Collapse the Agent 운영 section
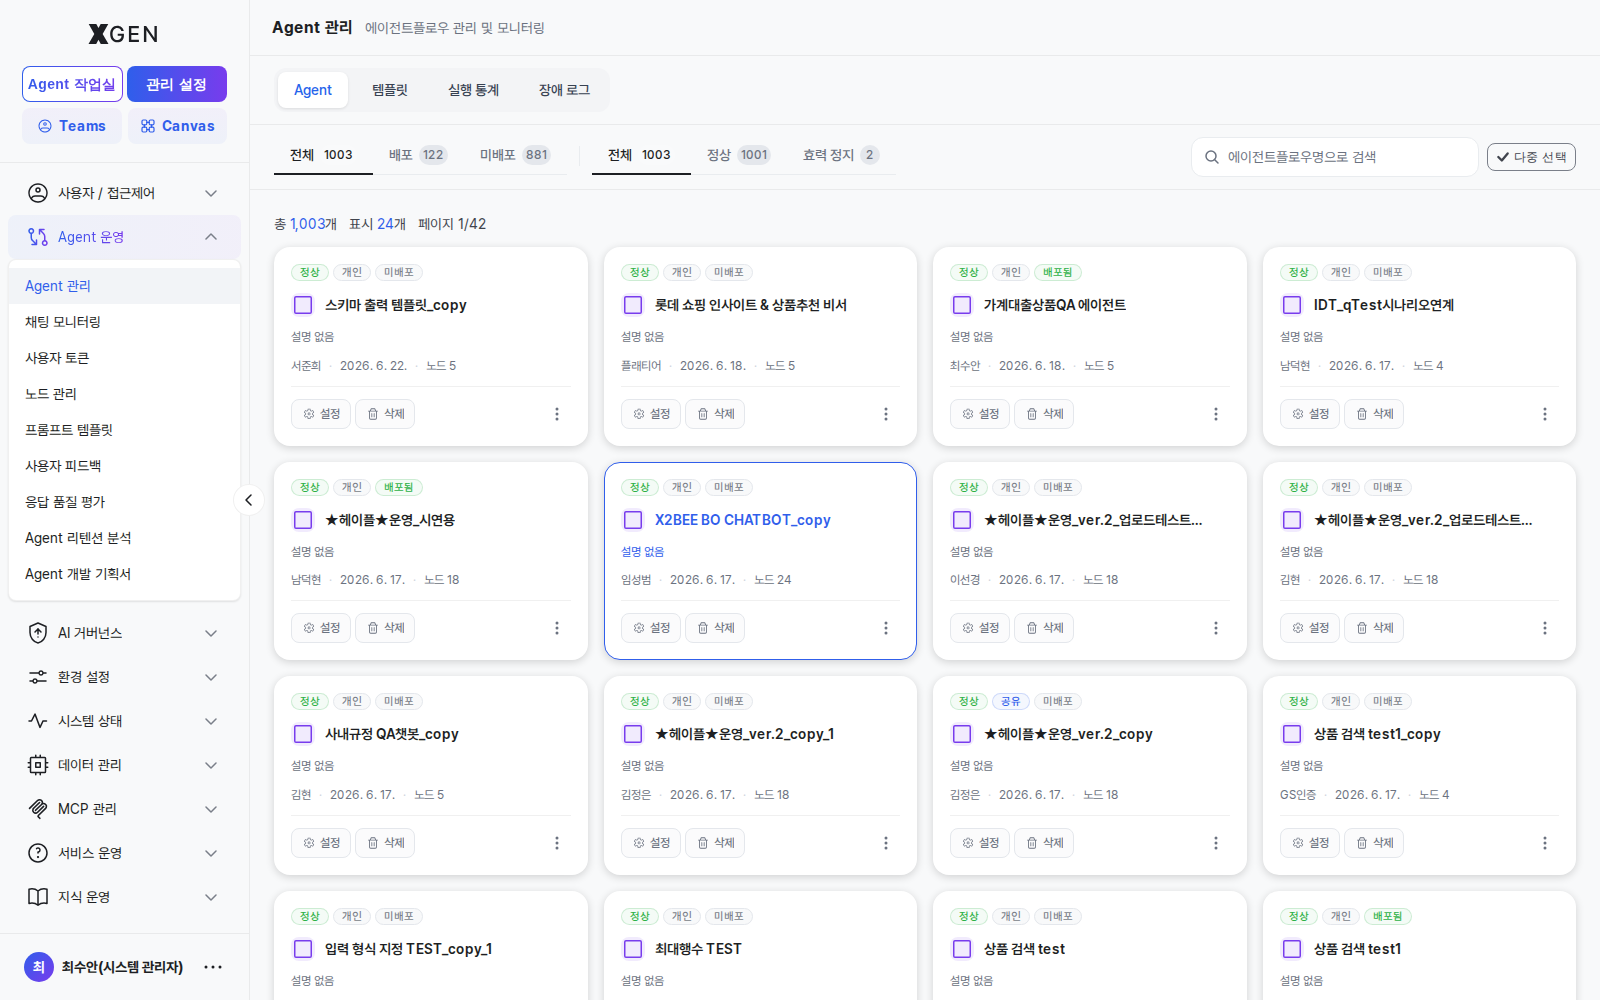Viewport: 1600px width, 1000px height. (x=124, y=237)
